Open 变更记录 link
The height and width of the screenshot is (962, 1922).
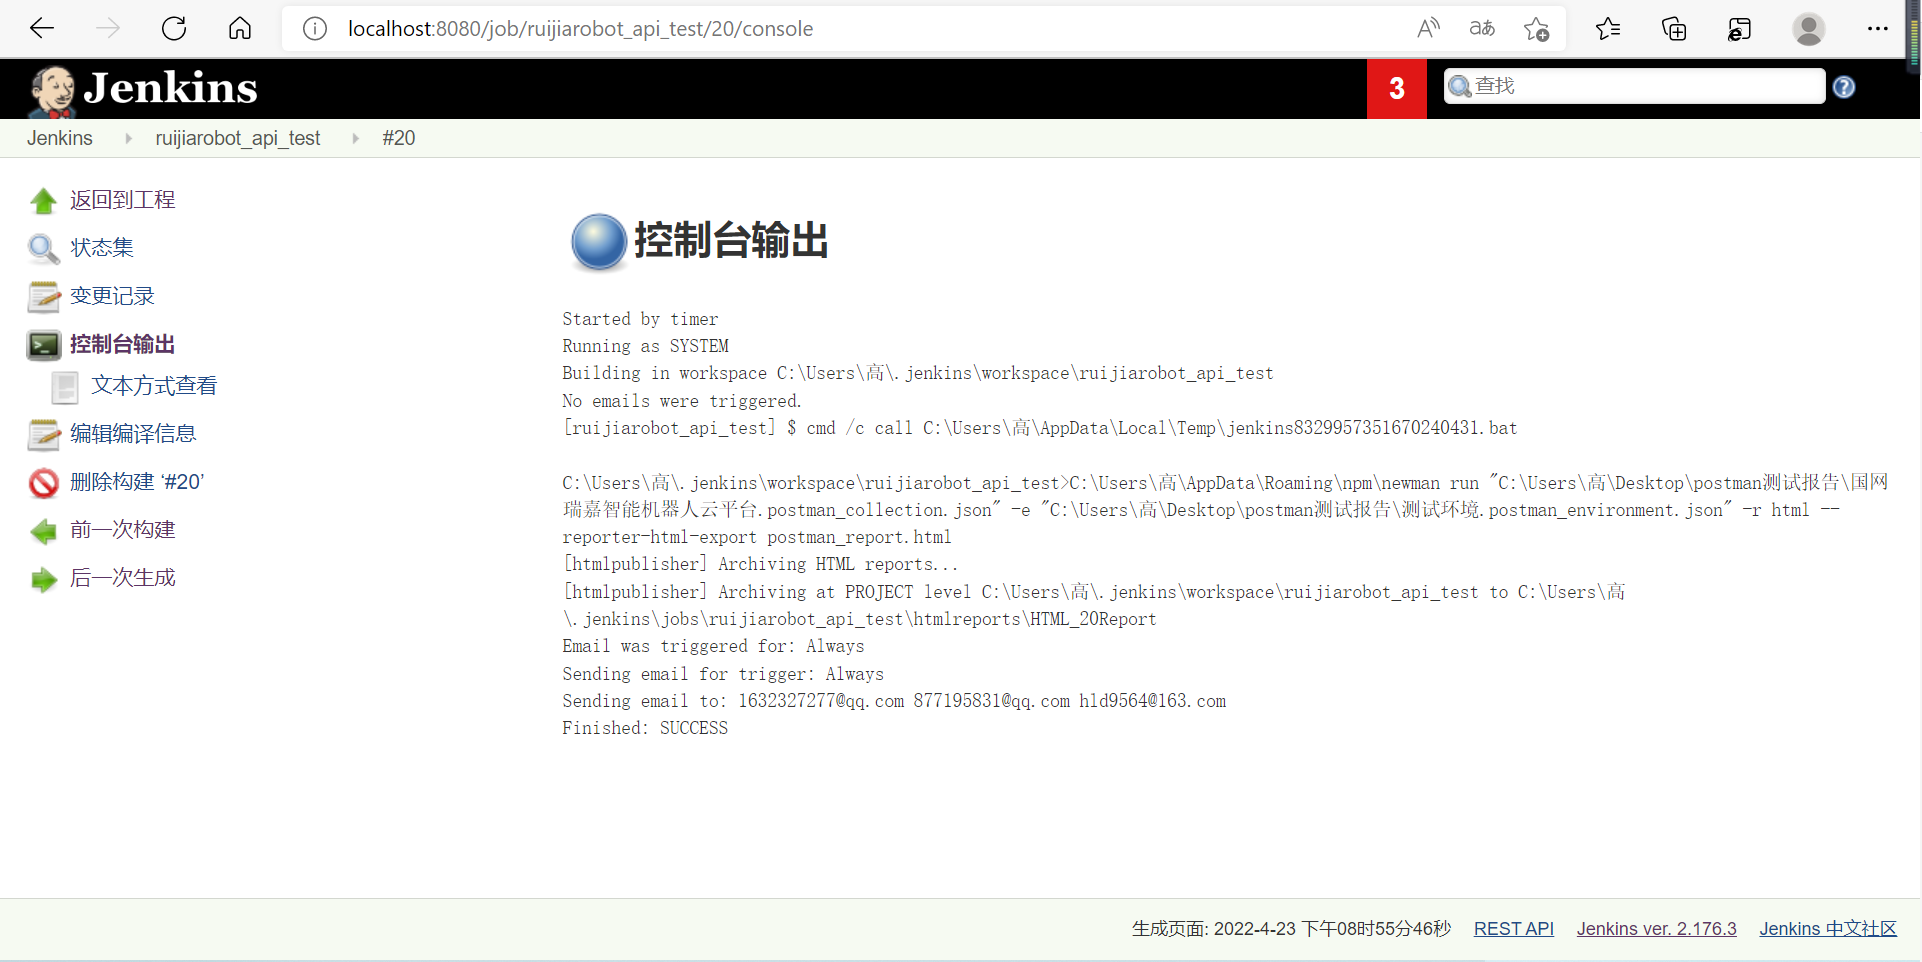click(112, 296)
